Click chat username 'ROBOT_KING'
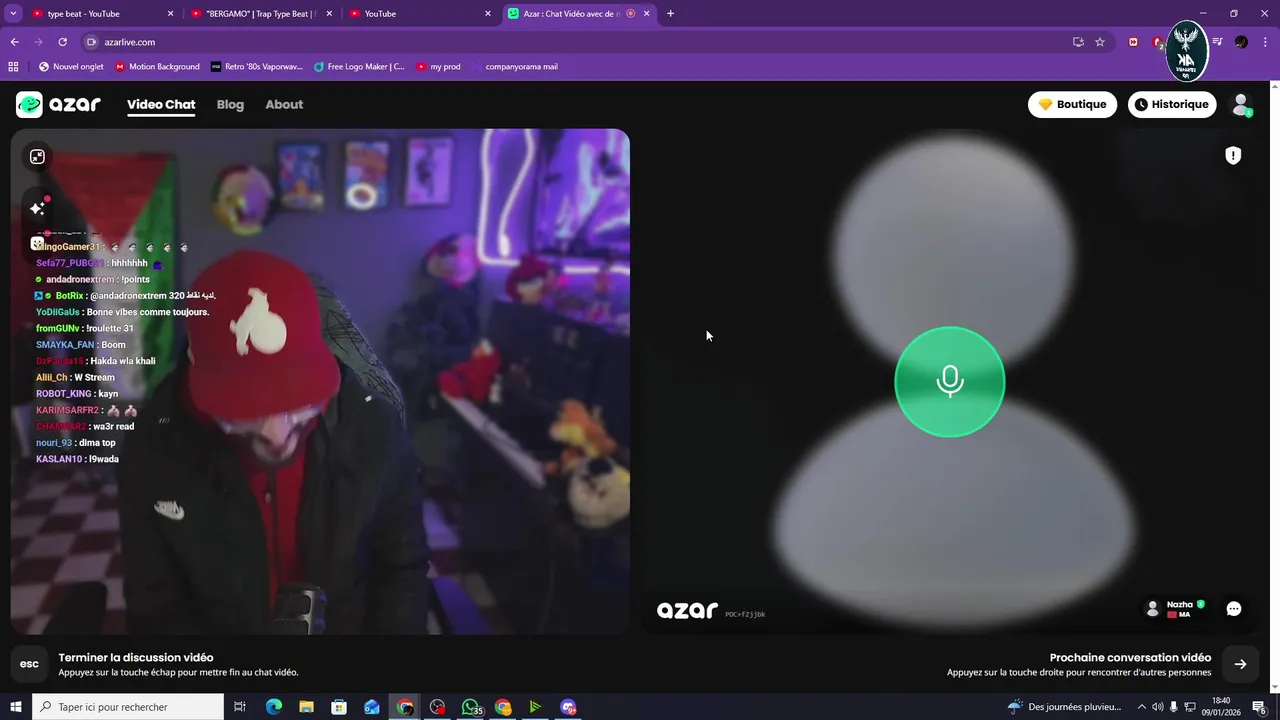 [63, 394]
